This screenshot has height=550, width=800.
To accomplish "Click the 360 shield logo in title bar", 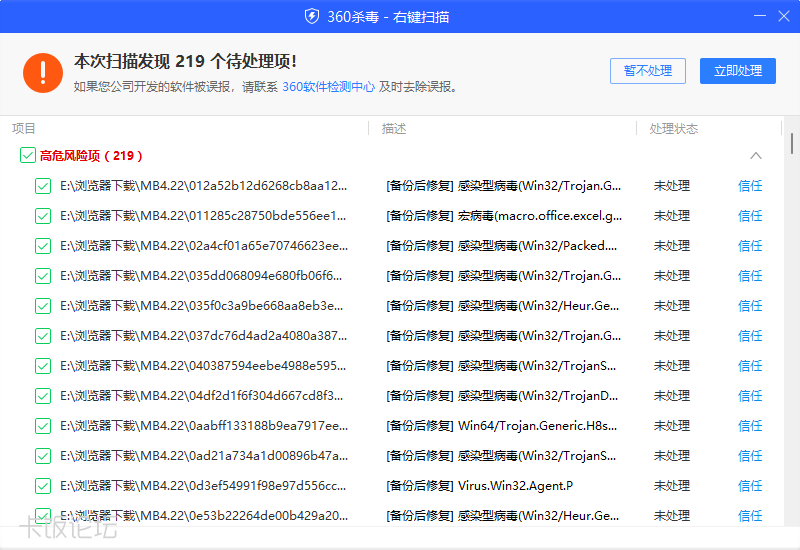I will coord(311,16).
